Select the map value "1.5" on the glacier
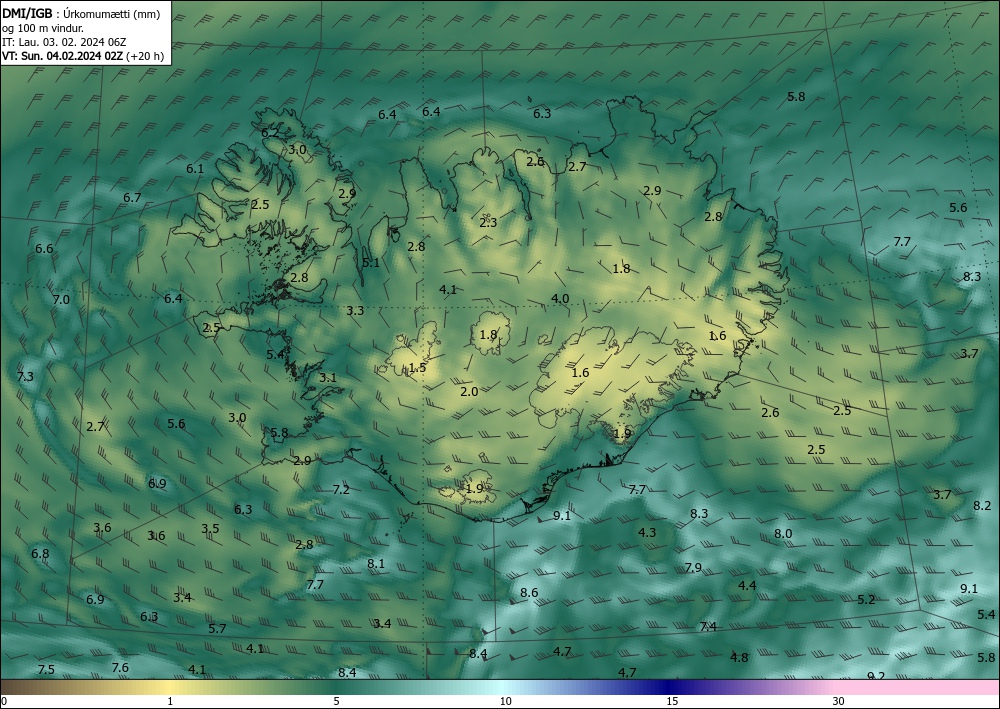 pos(417,368)
